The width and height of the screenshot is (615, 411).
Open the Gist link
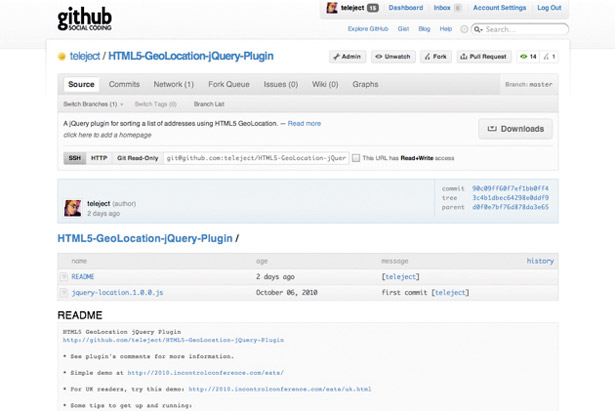pos(403,29)
